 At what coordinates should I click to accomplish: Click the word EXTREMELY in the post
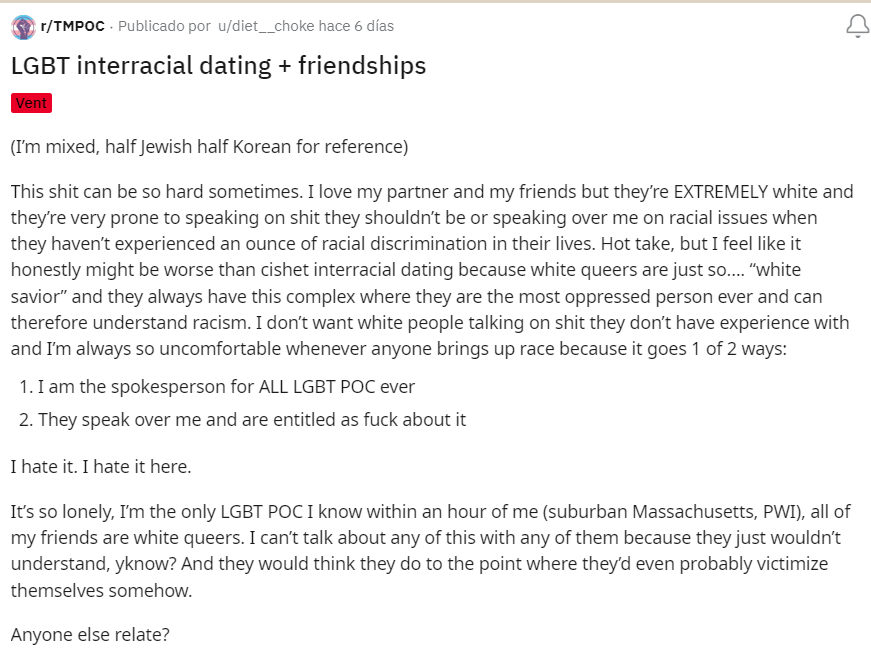pos(720,192)
